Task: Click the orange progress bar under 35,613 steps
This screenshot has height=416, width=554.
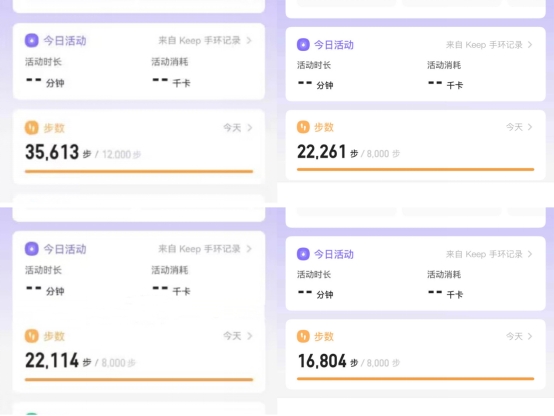Action: tap(139, 171)
